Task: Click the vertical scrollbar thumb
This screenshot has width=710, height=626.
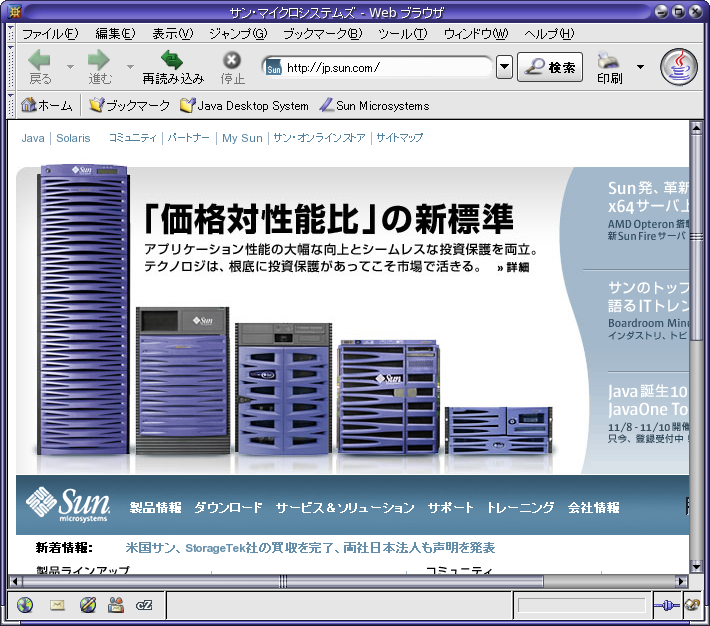Action: 696,236
